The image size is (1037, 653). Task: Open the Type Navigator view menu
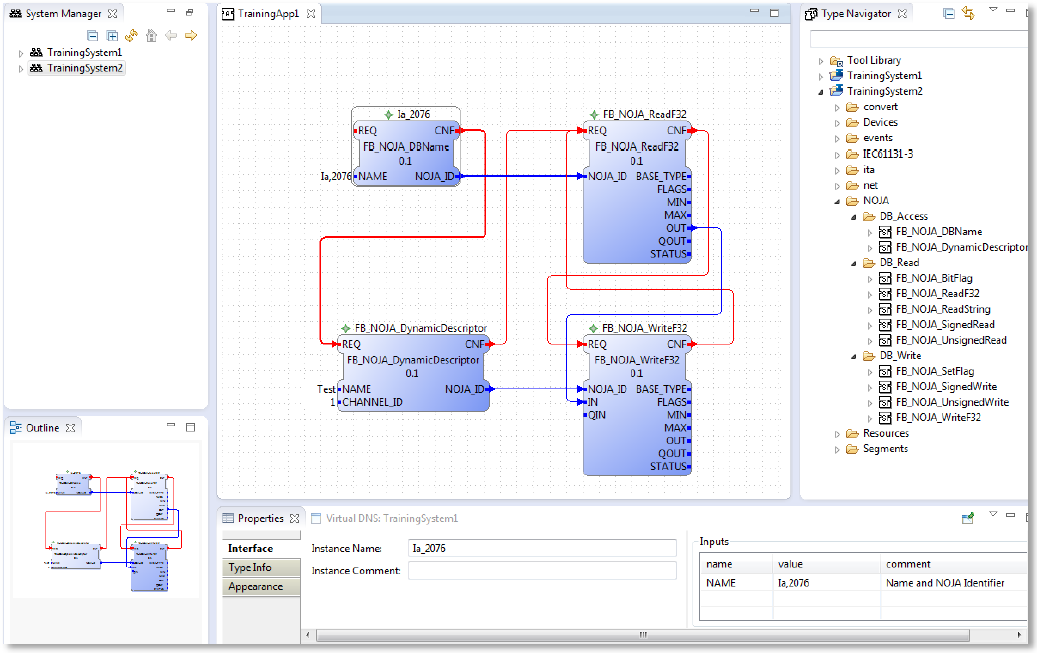992,13
